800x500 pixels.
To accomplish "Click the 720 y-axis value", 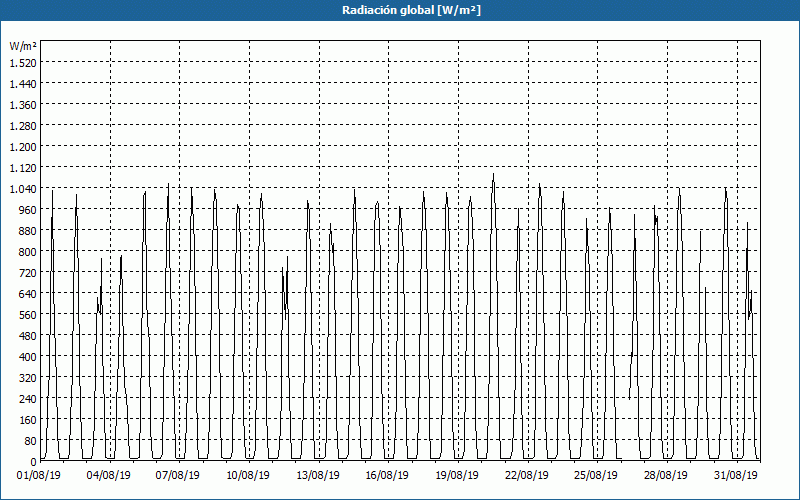I will tap(28, 273).
